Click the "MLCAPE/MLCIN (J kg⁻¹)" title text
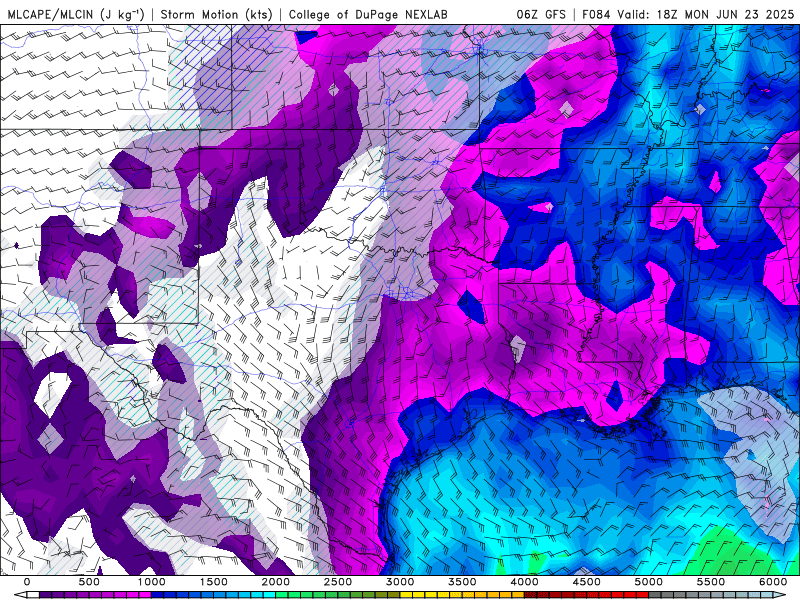This screenshot has width=800, height=600. [x=75, y=14]
